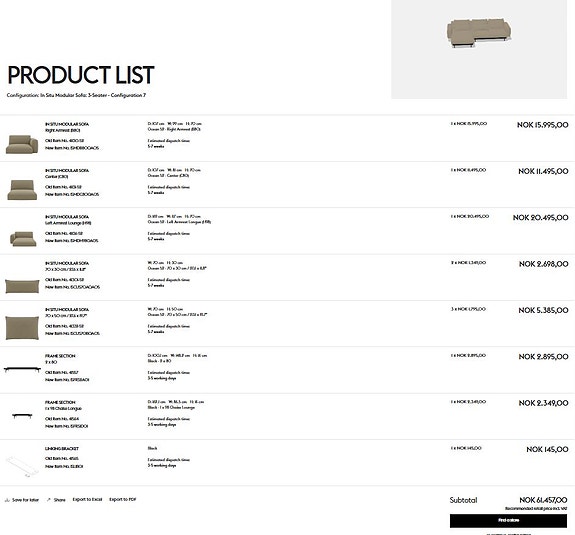Click the Linking Bracket unit price quantity
Screen dimensions: 575x535
pyautogui.click(x=466, y=448)
